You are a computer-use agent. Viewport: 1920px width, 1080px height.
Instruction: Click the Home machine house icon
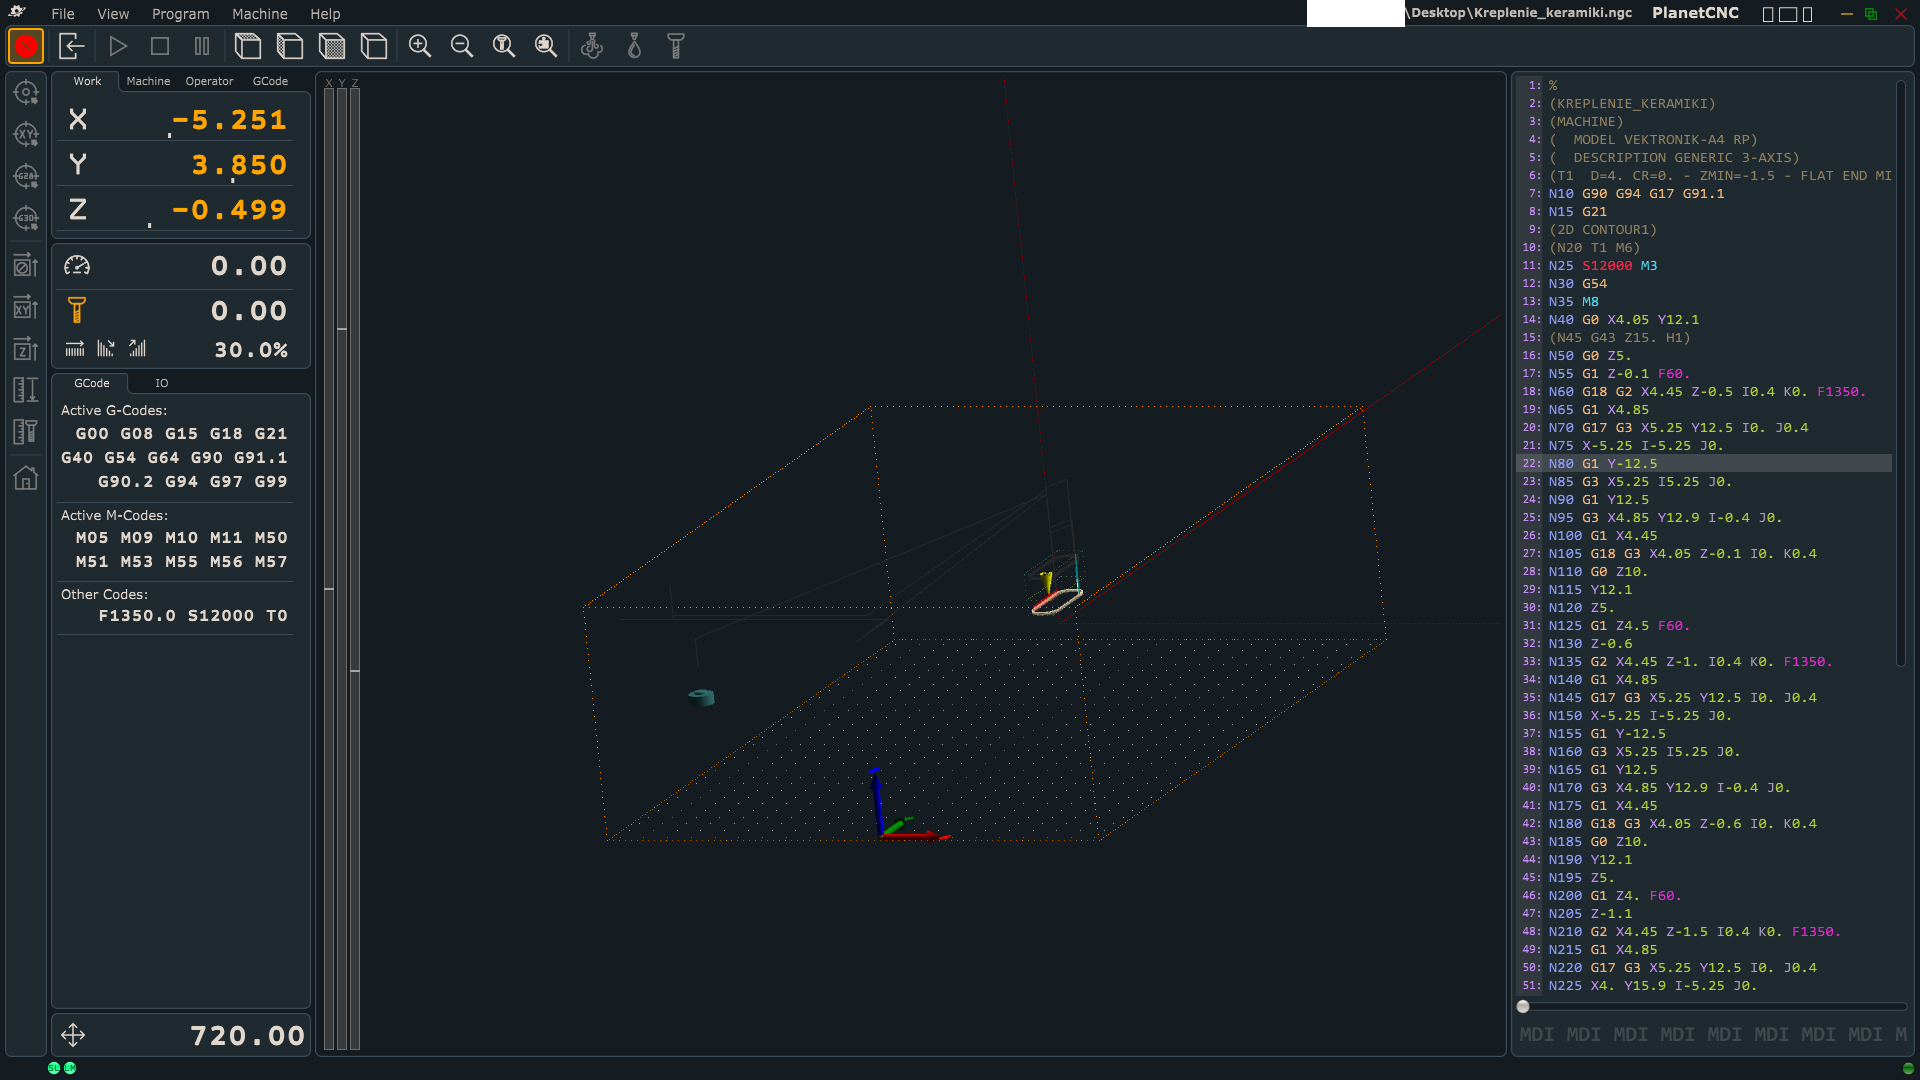point(26,478)
